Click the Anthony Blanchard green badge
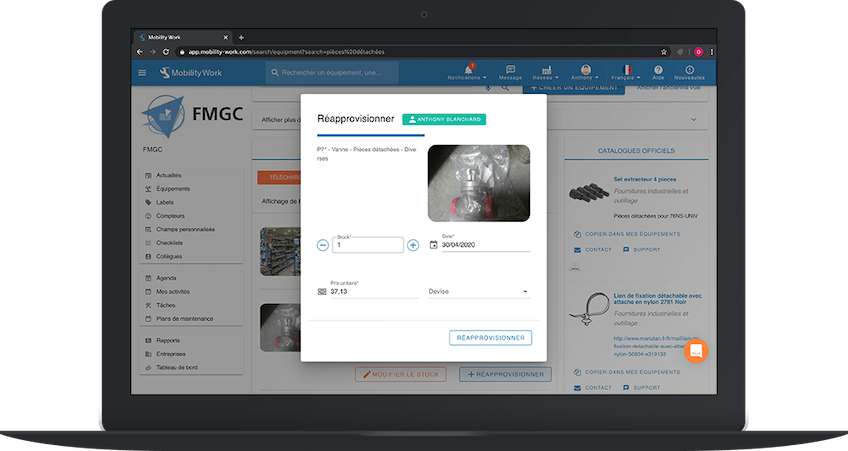 tap(444, 120)
